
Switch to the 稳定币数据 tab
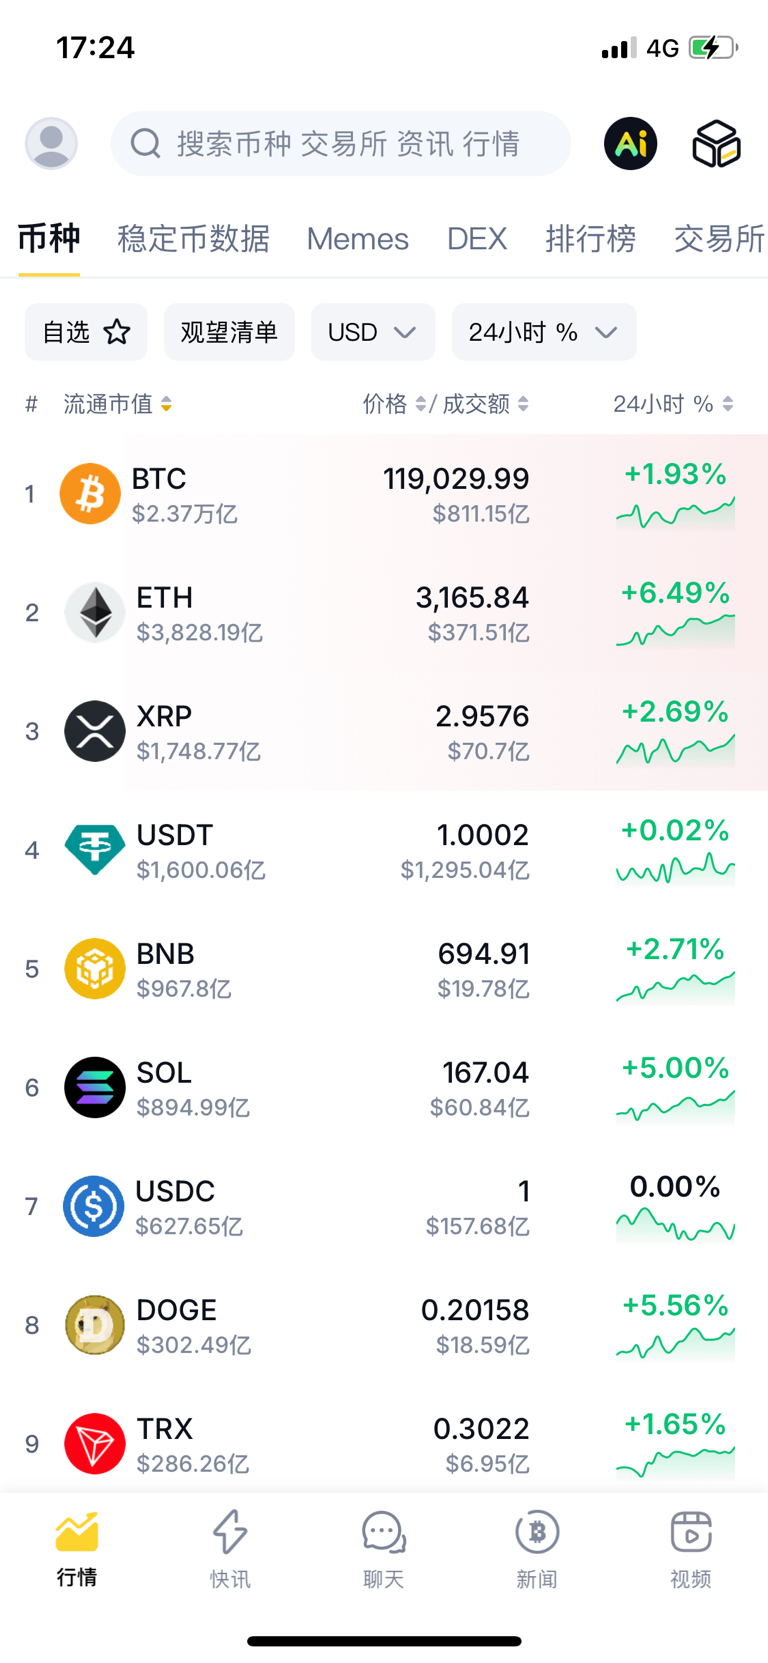coord(194,239)
